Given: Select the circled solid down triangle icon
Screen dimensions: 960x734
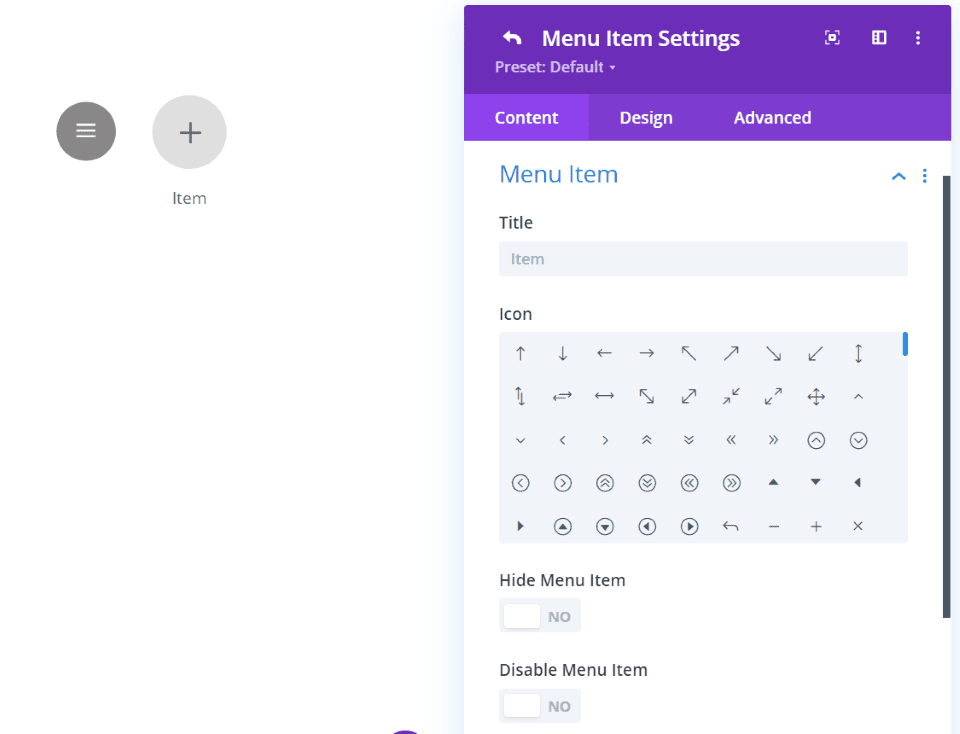Looking at the screenshot, I should (x=605, y=526).
